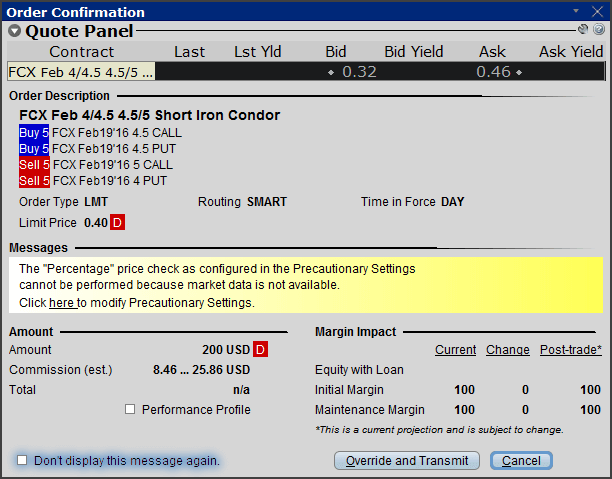
Task: Click the Bid Yield column header
Action: (x=414, y=52)
